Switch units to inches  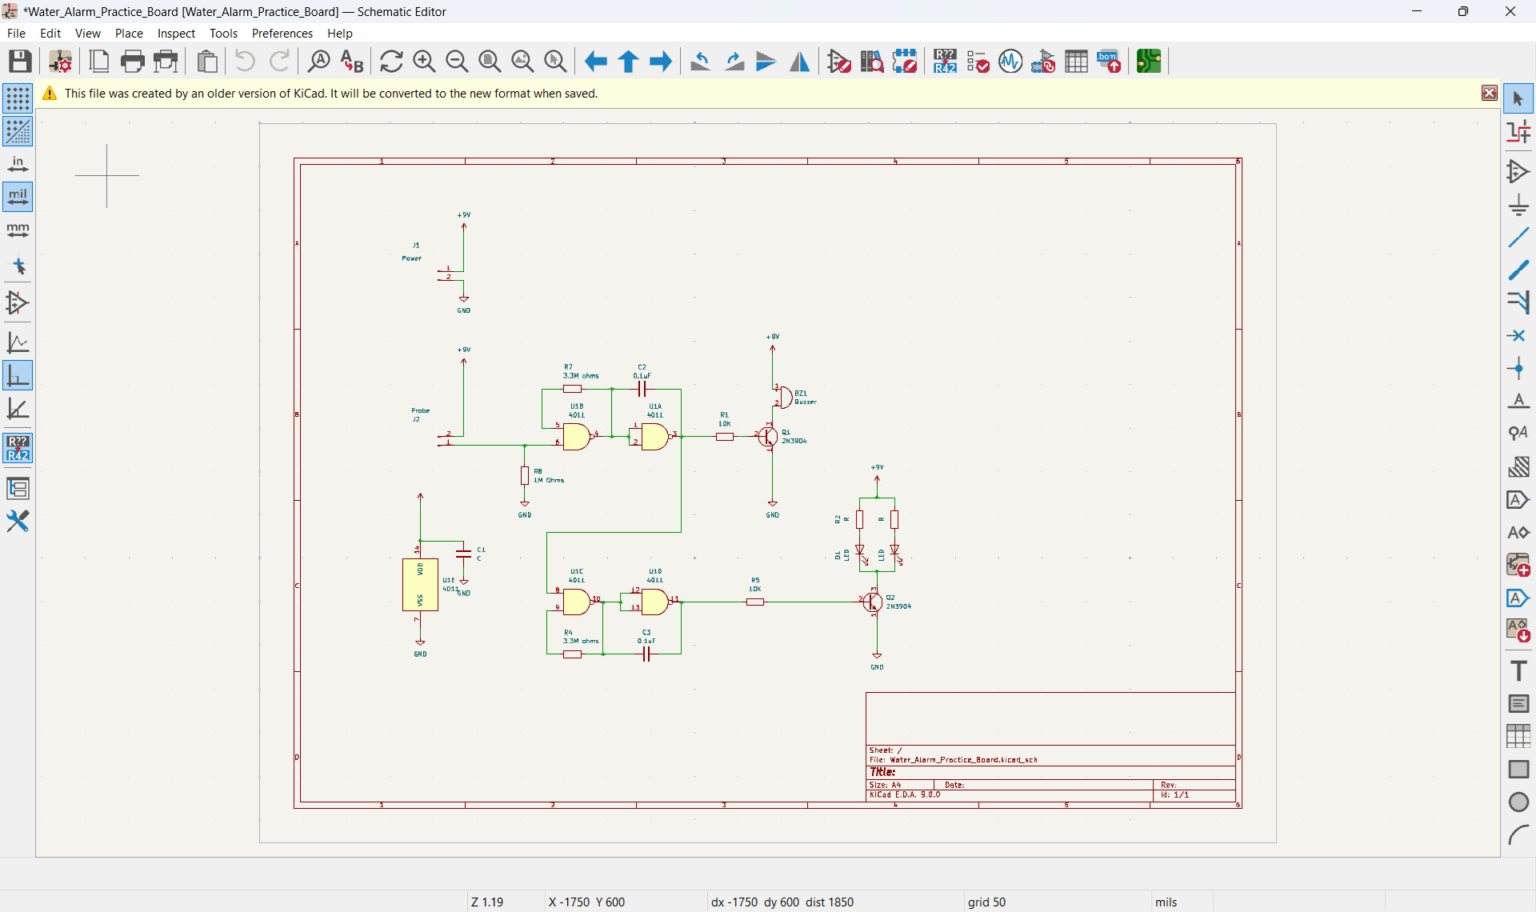18,164
